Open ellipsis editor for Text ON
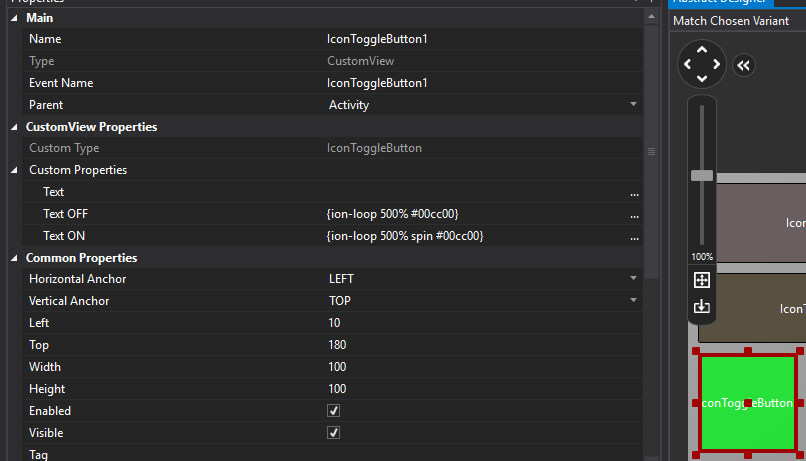 [634, 236]
